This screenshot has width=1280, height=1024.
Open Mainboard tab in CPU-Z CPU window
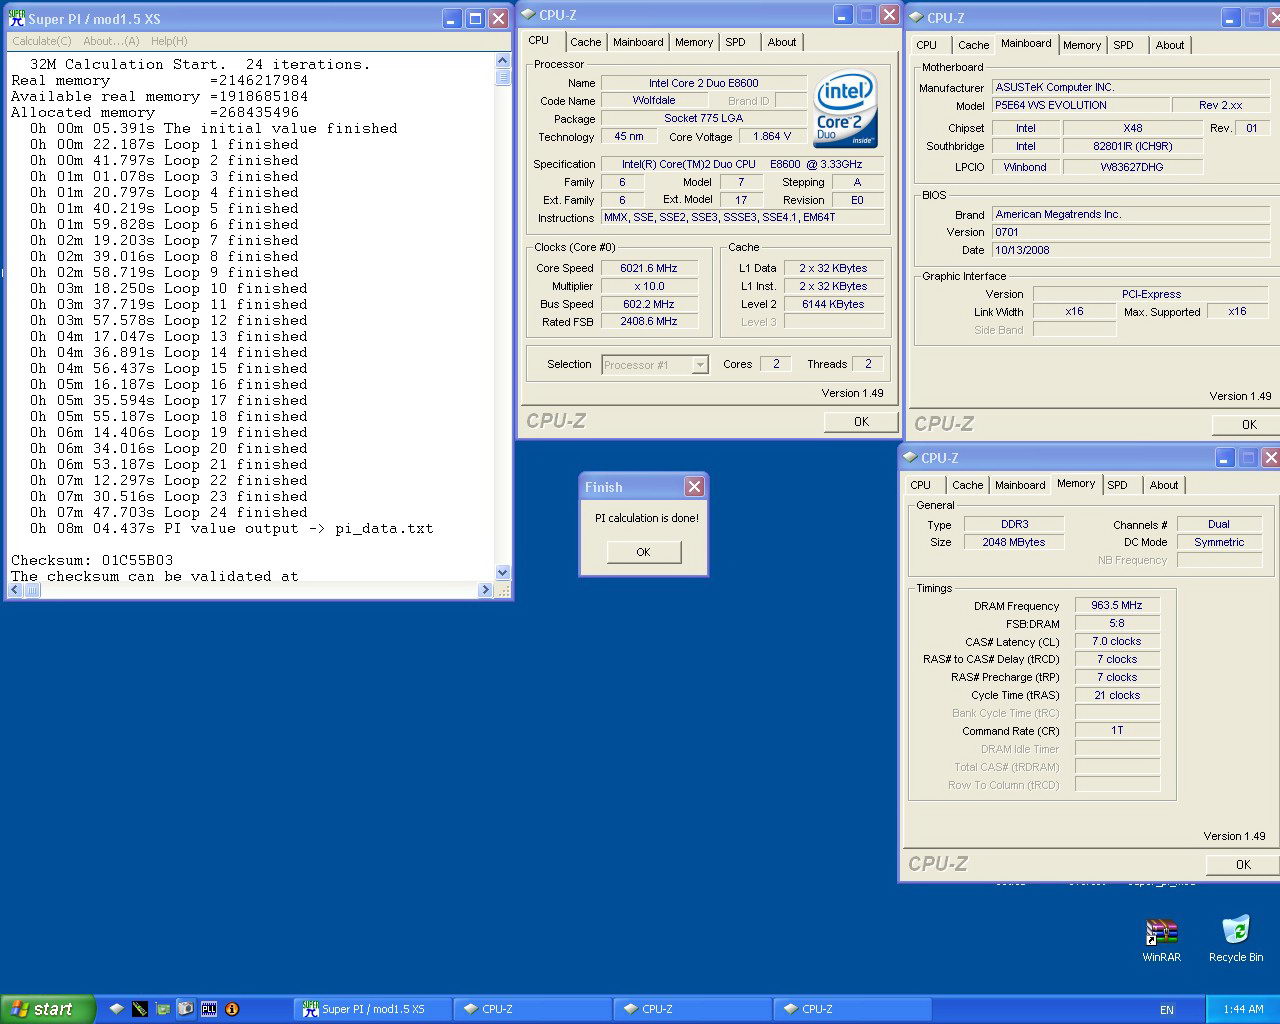pos(638,42)
